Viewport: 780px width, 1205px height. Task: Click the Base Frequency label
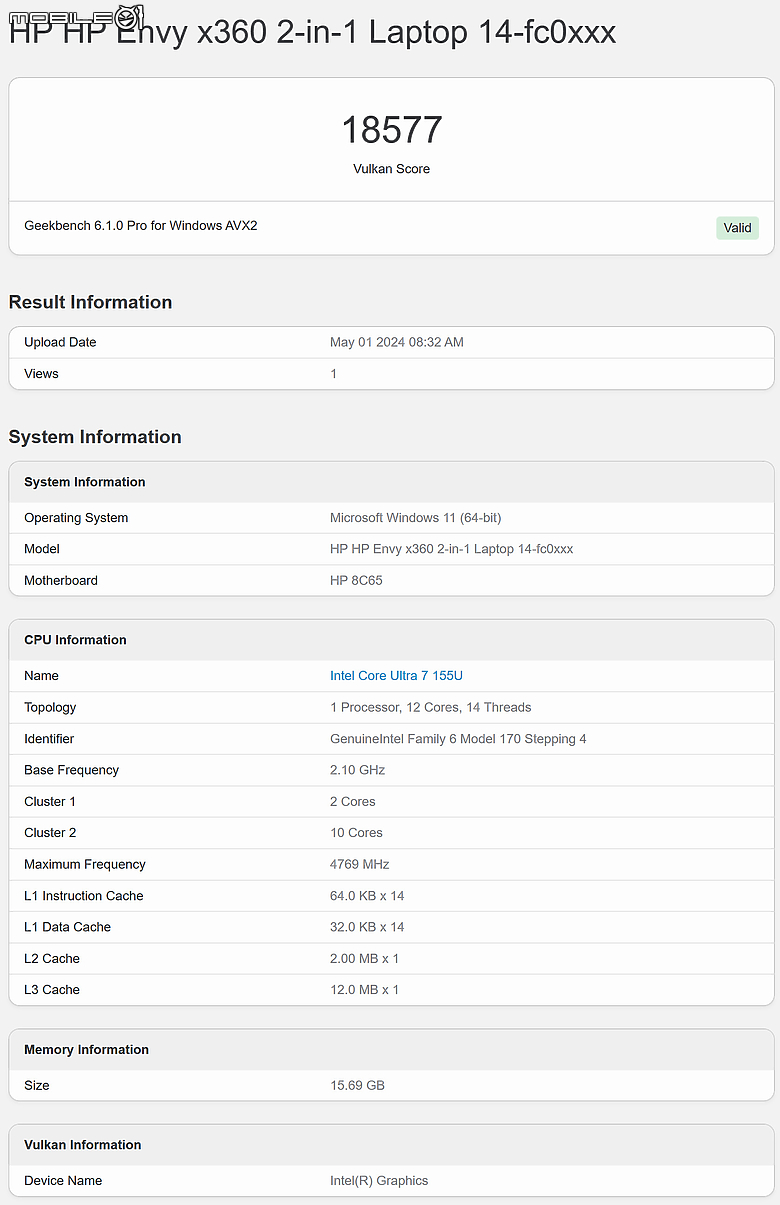pyautogui.click(x=71, y=770)
